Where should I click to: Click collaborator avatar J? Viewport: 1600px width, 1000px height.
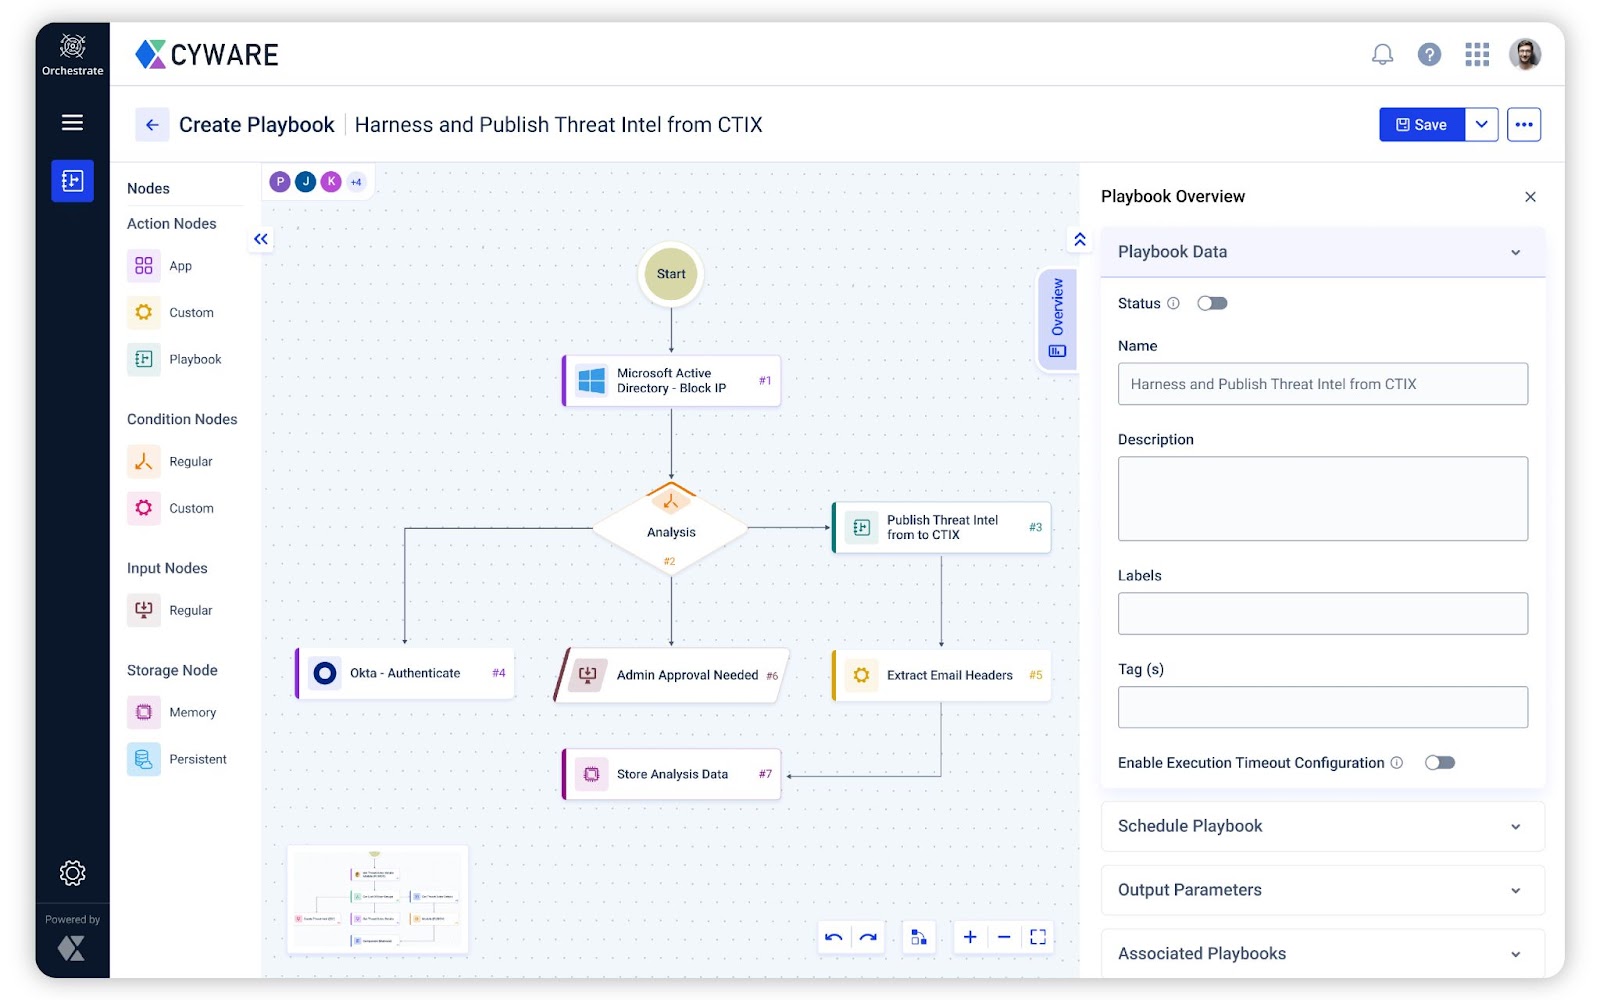[x=306, y=182]
